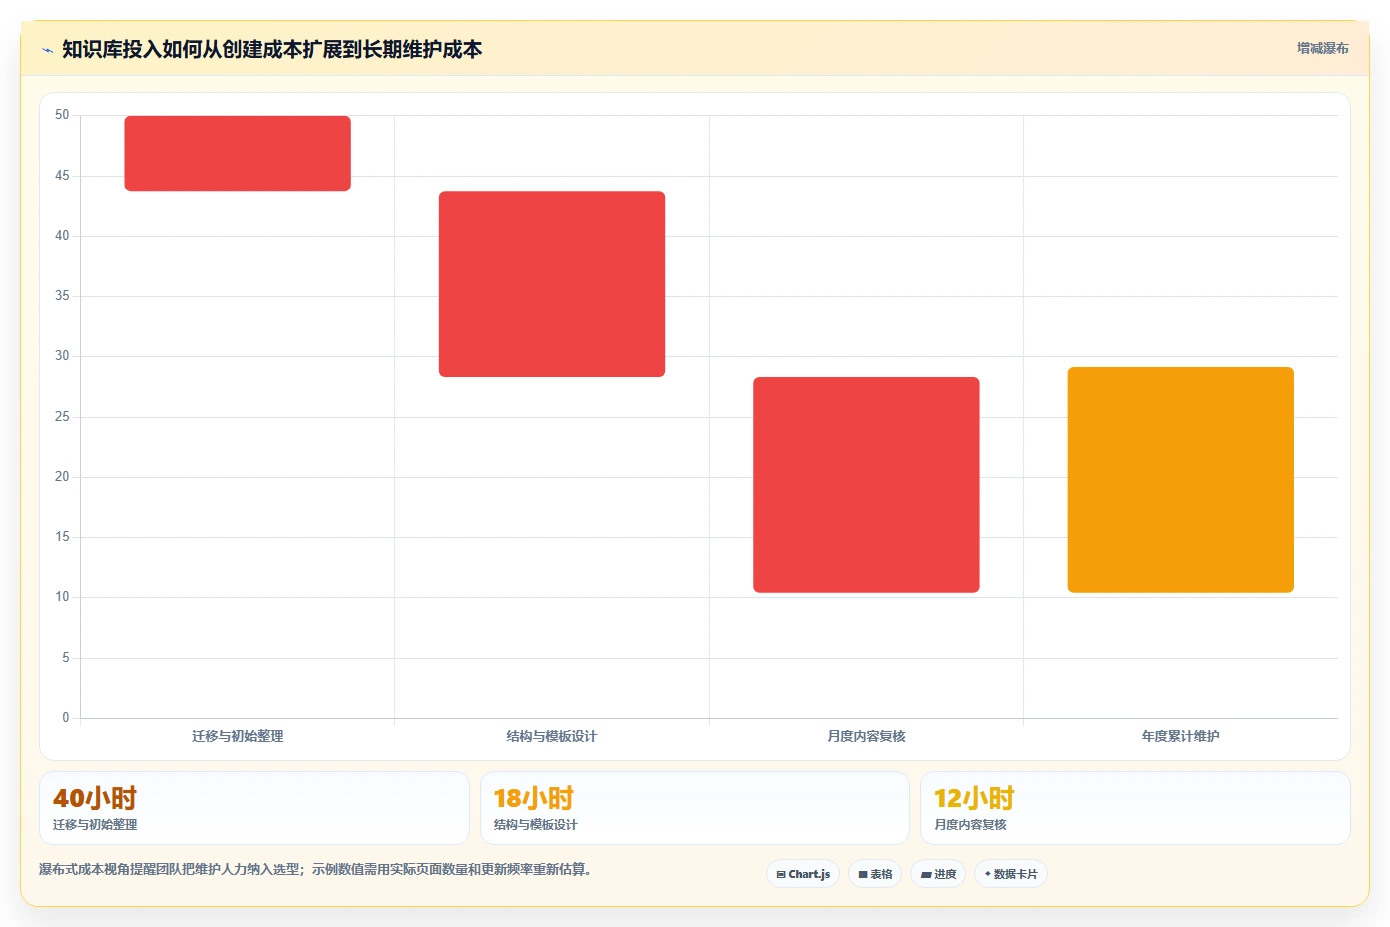The width and height of the screenshot is (1390, 927).
Task: Click the y-axis tick label 20
Action: 62,477
